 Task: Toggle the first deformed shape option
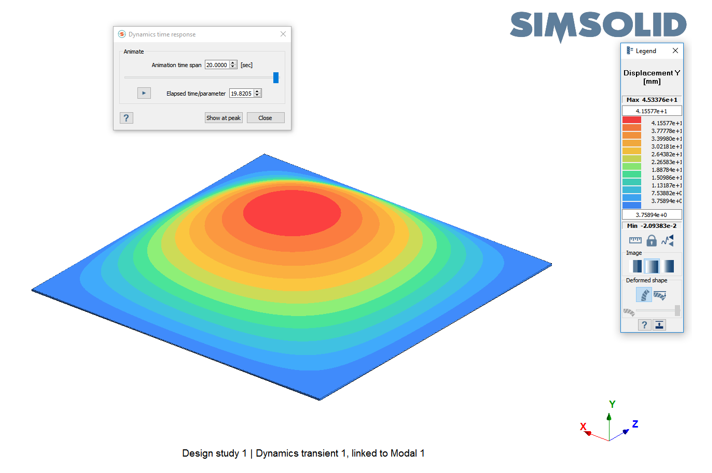coord(644,295)
